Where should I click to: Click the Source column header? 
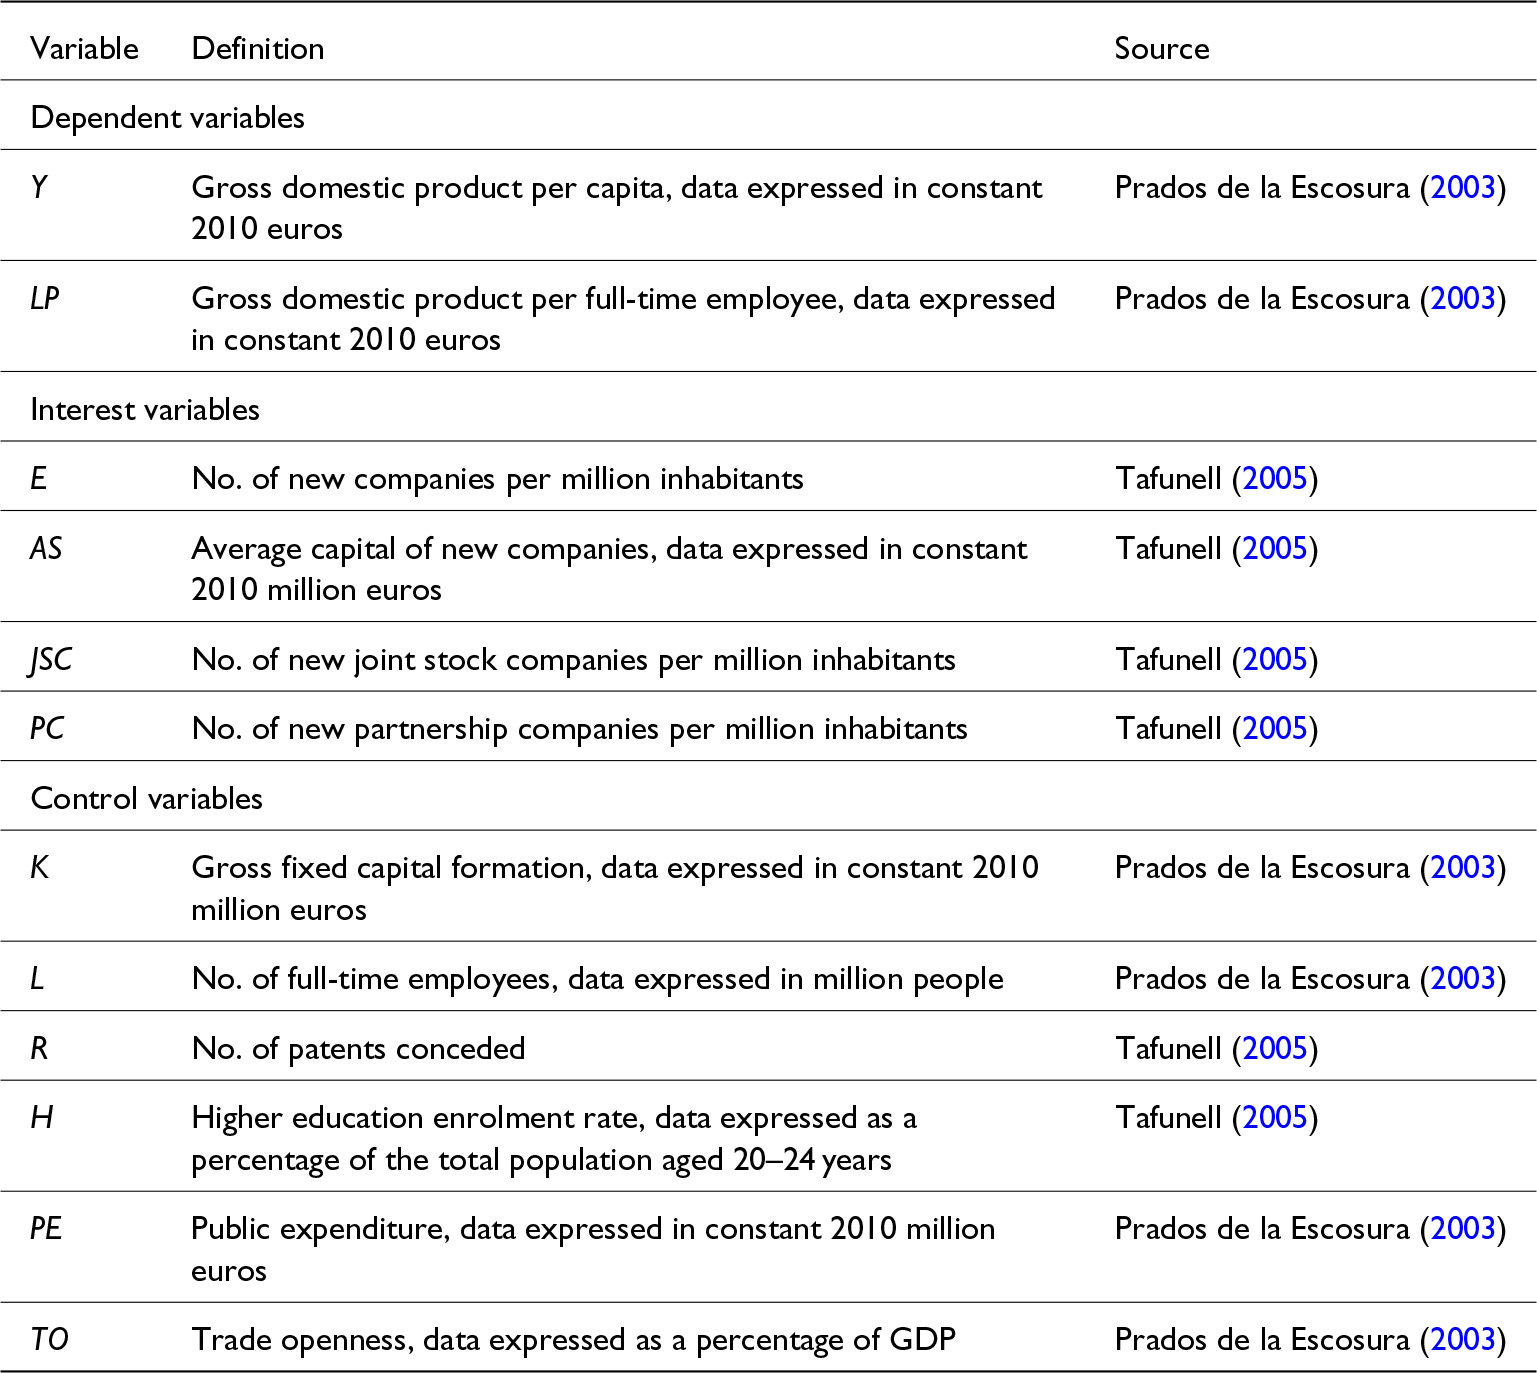1161,49
